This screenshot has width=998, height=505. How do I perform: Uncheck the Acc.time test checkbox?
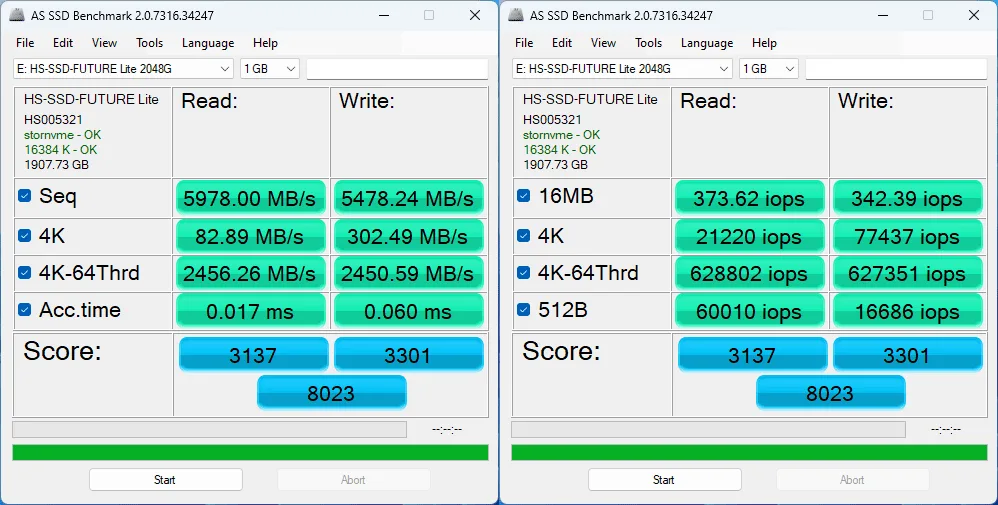25,309
